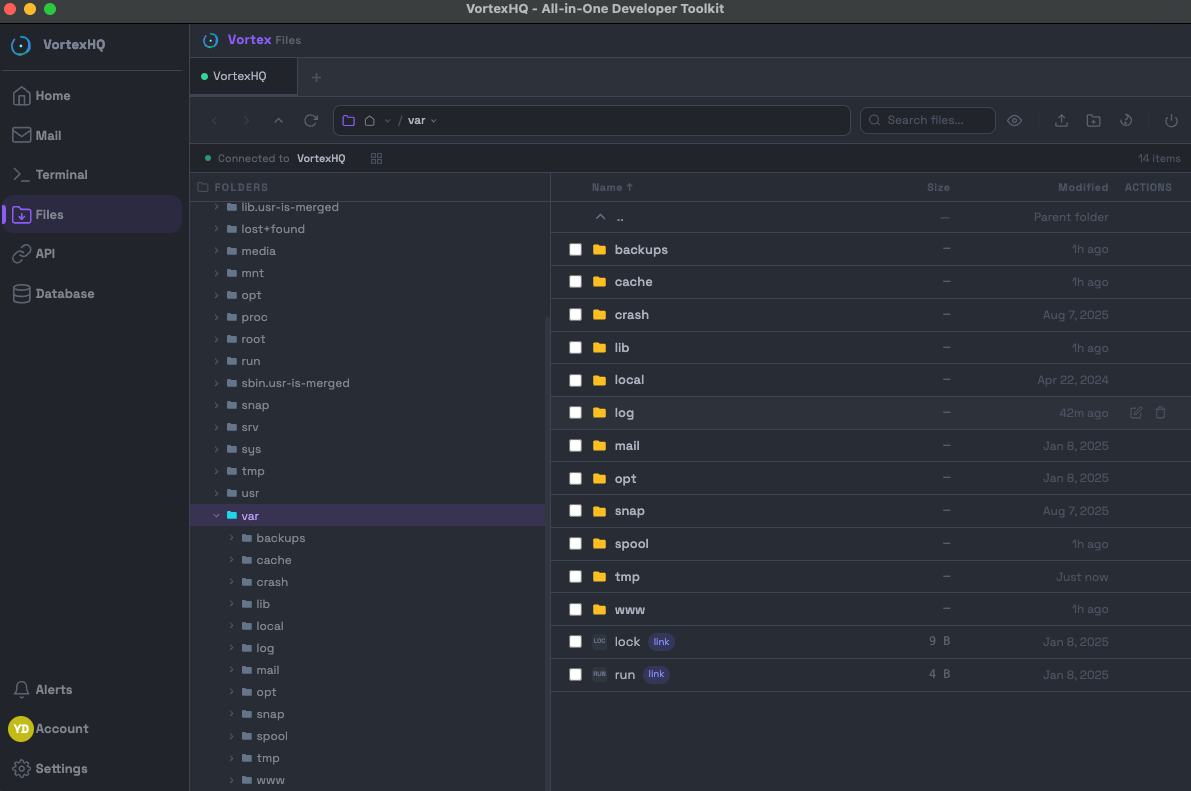This screenshot has height=791, width=1191.
Task: Click the link badge next to lock
Action: (661, 641)
